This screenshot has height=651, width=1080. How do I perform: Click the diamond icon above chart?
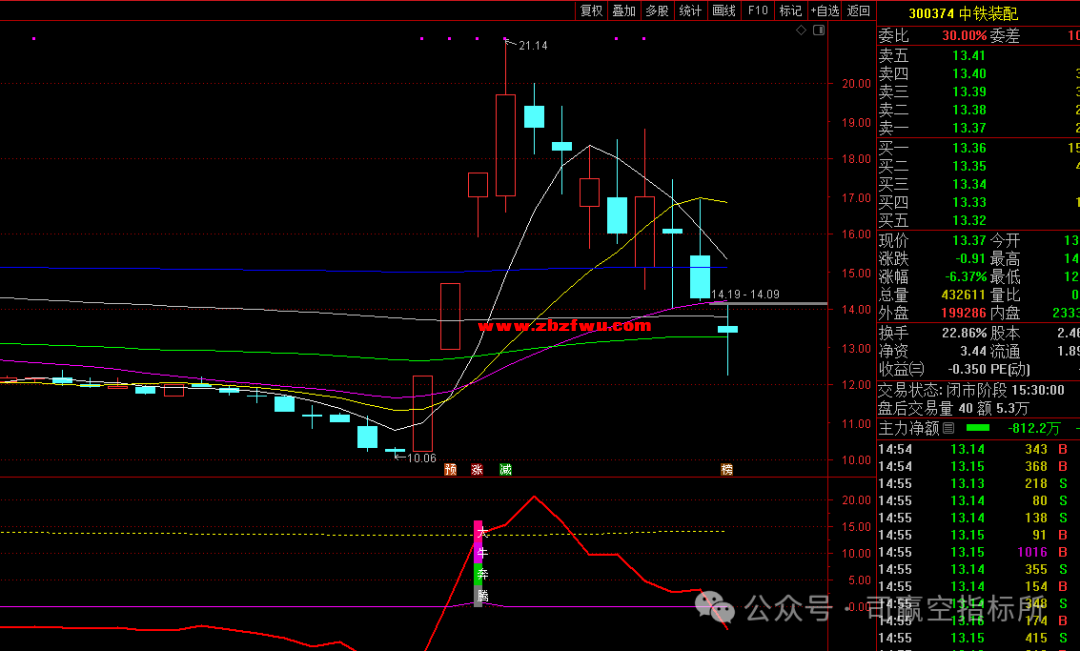[801, 30]
